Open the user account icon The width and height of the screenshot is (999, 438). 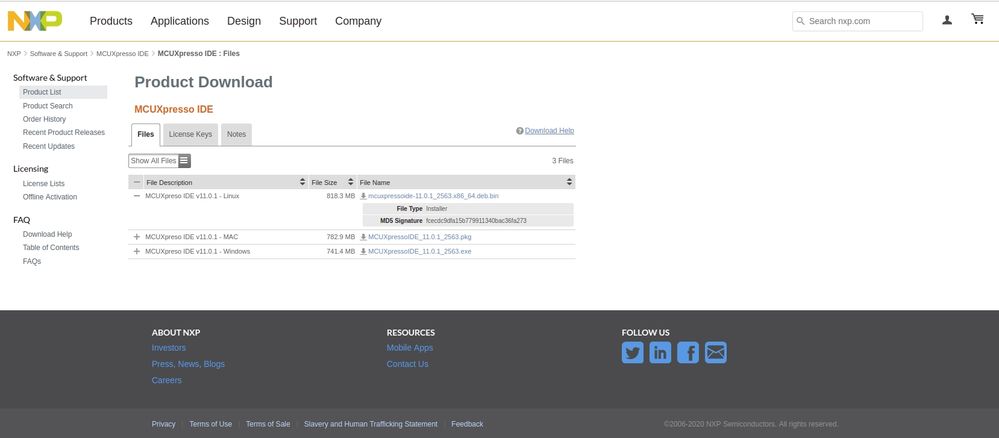click(947, 20)
